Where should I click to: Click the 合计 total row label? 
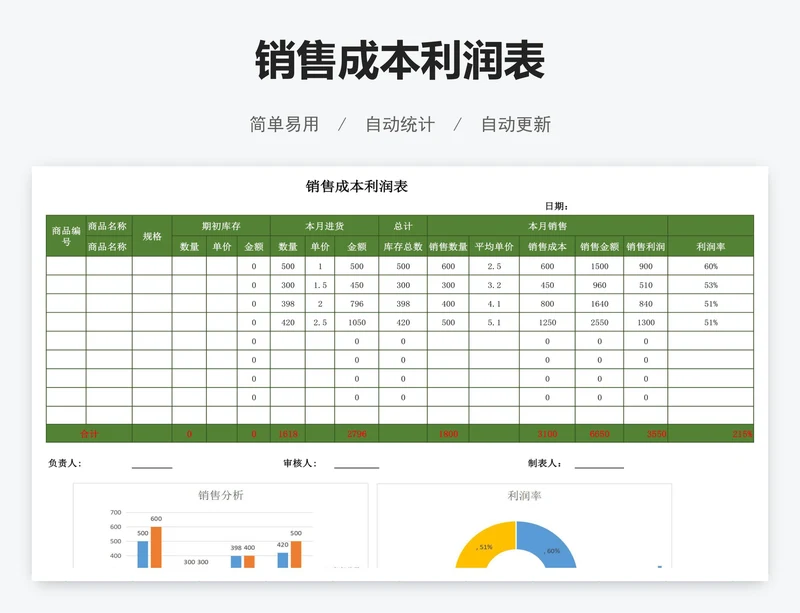tap(89, 434)
